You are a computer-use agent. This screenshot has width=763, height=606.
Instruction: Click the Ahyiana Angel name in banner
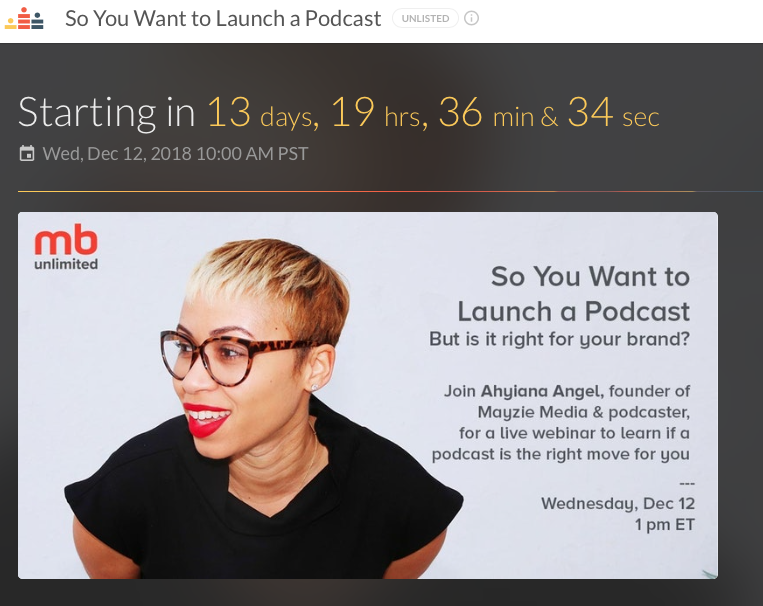(542, 391)
